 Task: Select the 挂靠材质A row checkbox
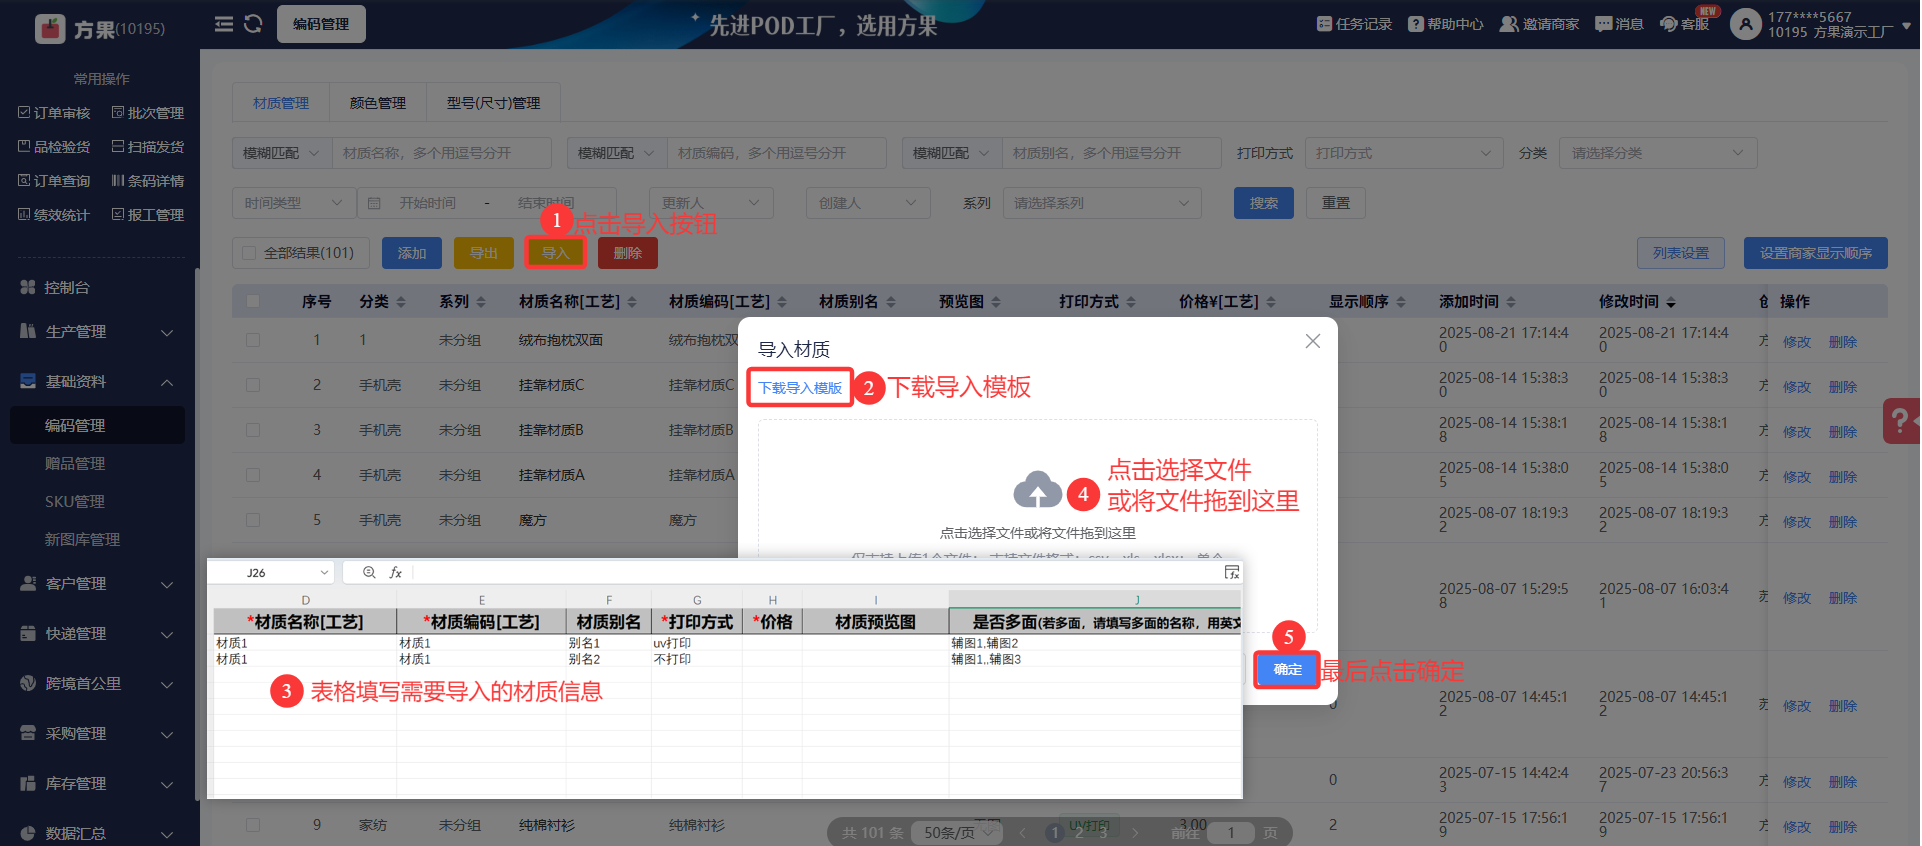(x=253, y=475)
